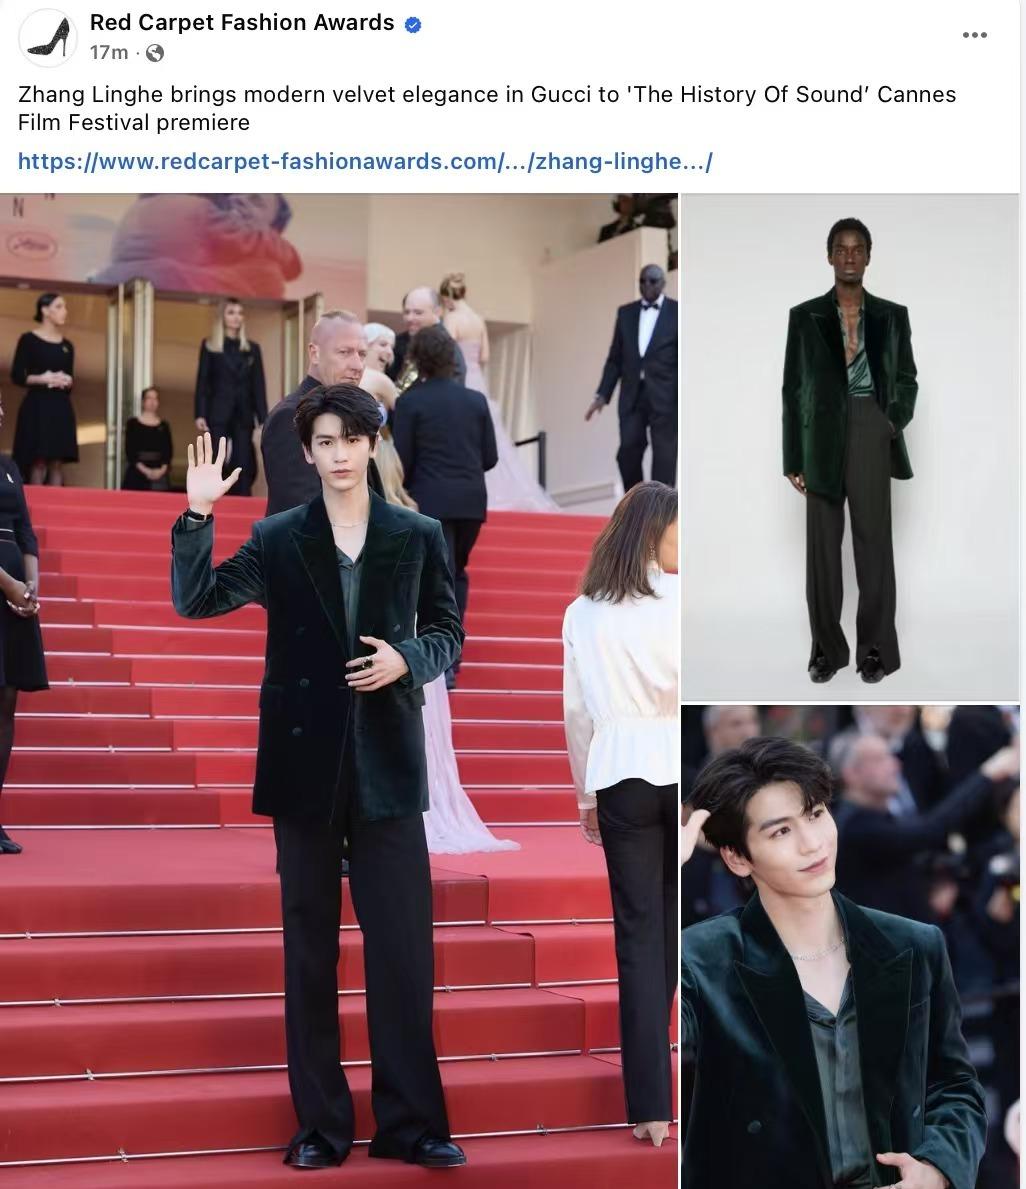Click the Cannes festival logo in photo corner
The width and height of the screenshot is (1026, 1189).
point(32,245)
